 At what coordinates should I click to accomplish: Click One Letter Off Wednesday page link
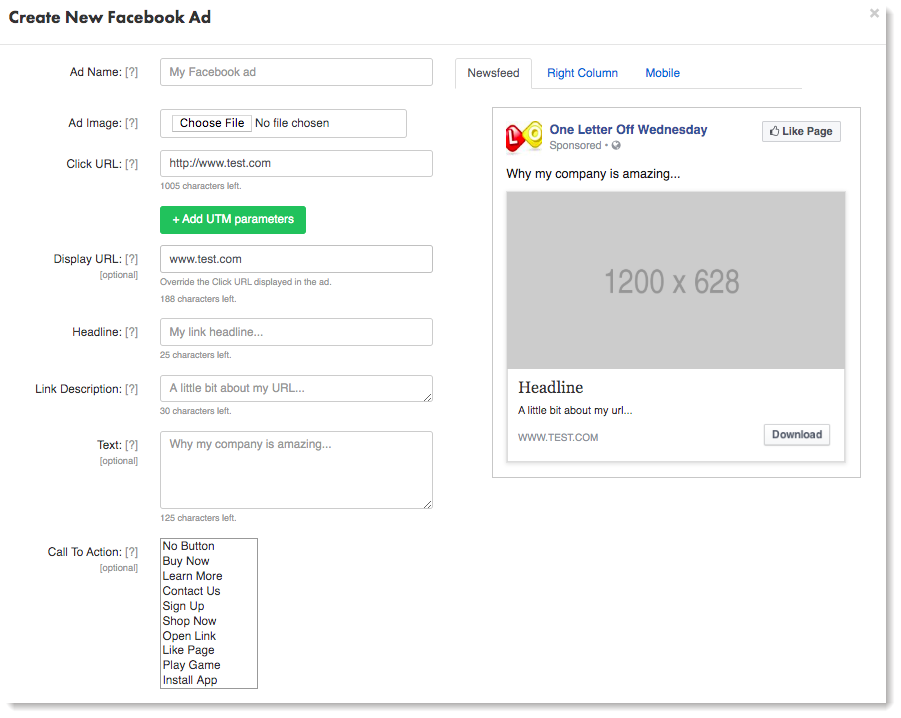[628, 130]
